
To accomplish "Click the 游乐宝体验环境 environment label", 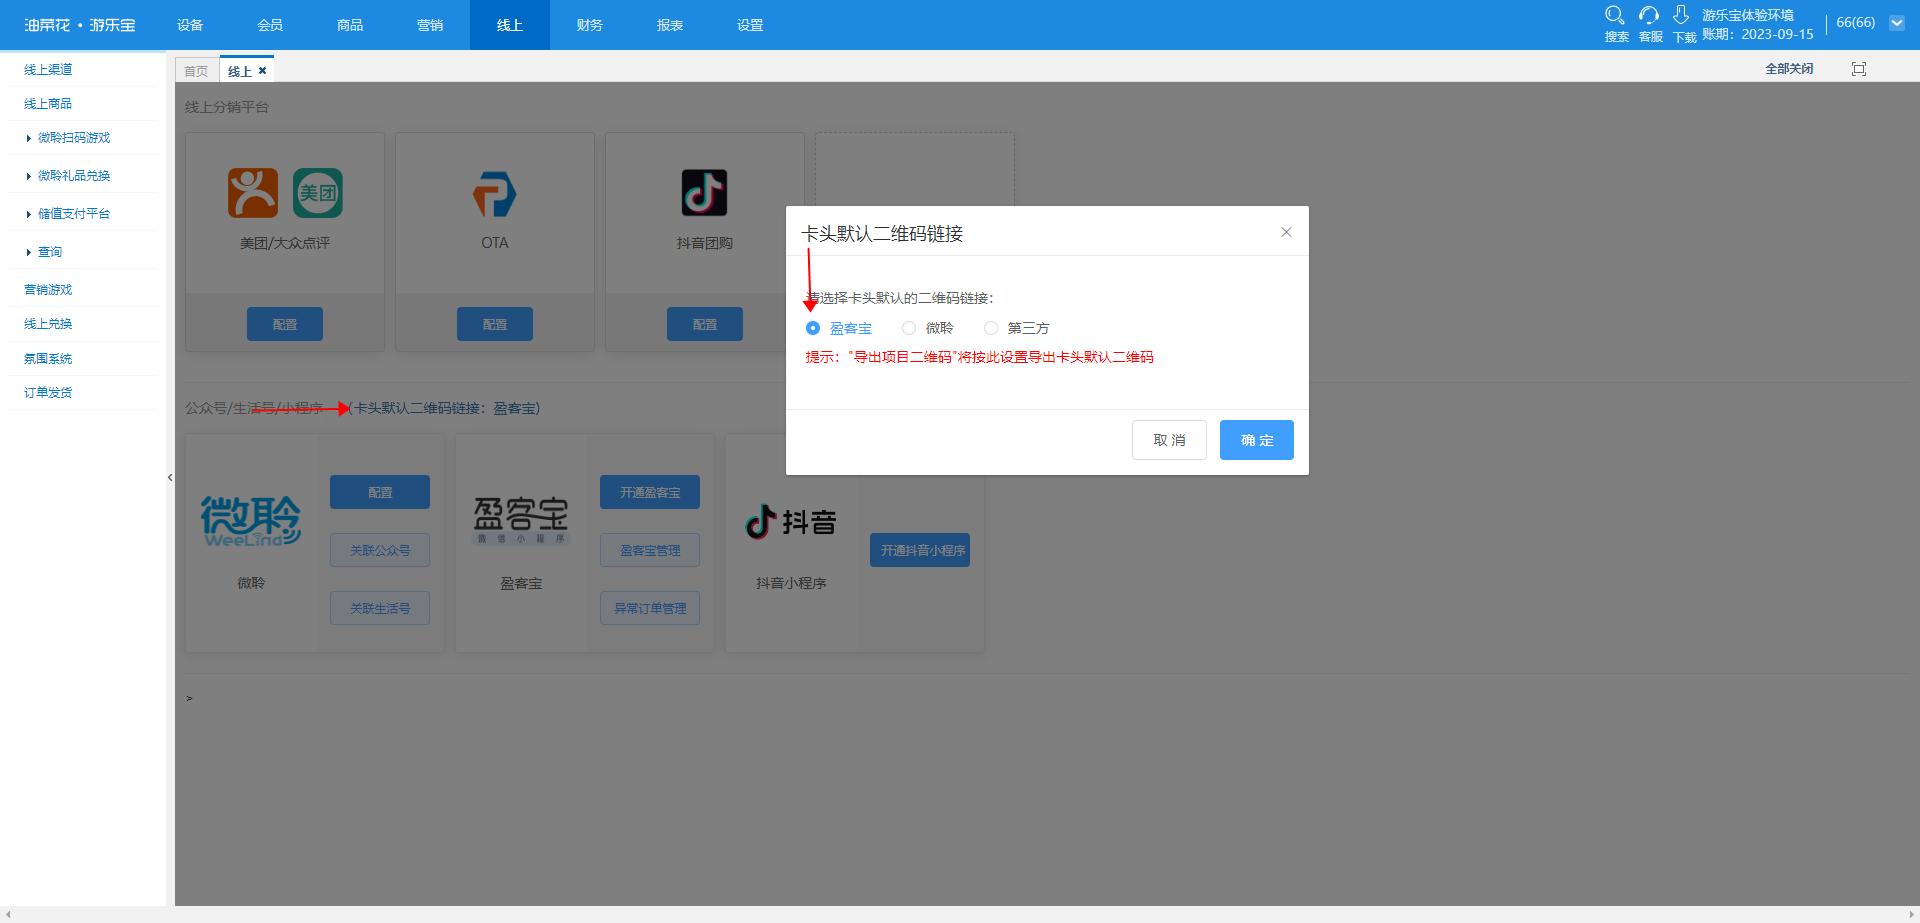I will (1748, 15).
